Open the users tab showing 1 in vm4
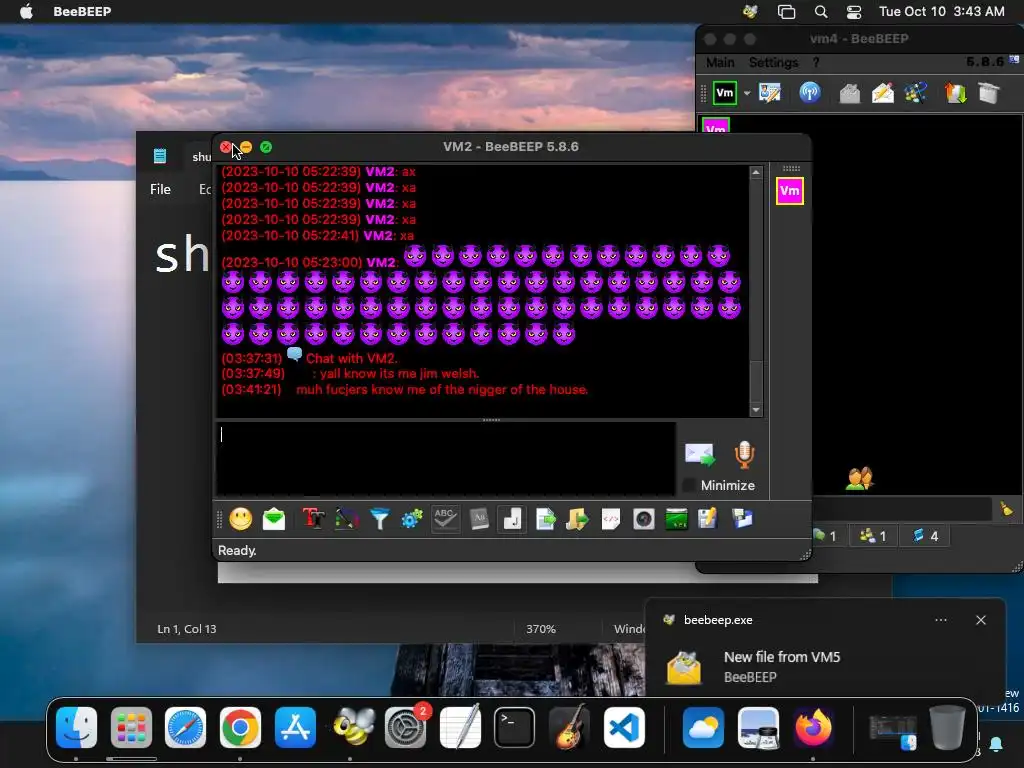The width and height of the screenshot is (1024, 768). [x=873, y=536]
